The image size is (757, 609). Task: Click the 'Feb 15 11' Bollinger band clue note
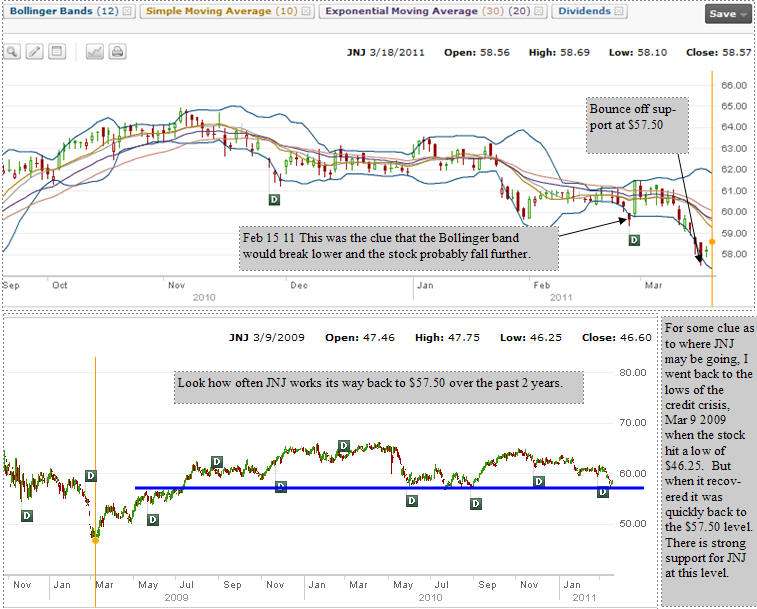click(x=399, y=248)
